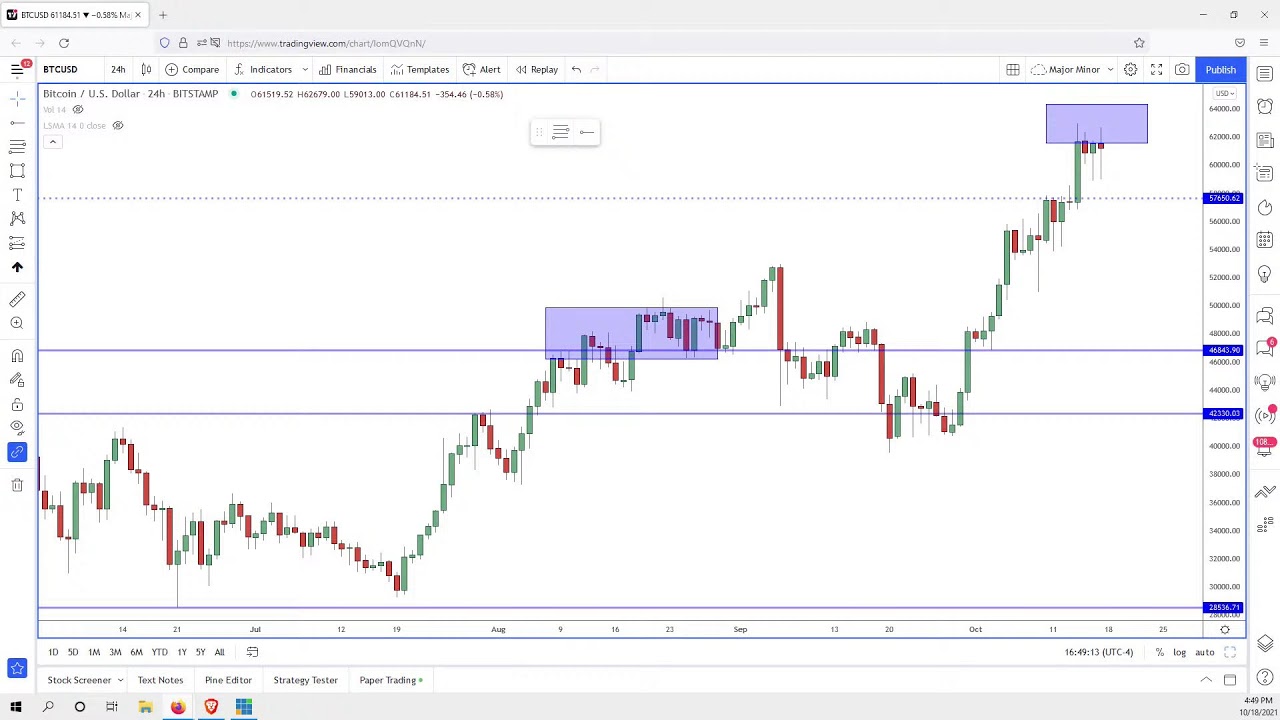Expand bottom panel with up arrow
1280x720 pixels.
tap(1206, 680)
